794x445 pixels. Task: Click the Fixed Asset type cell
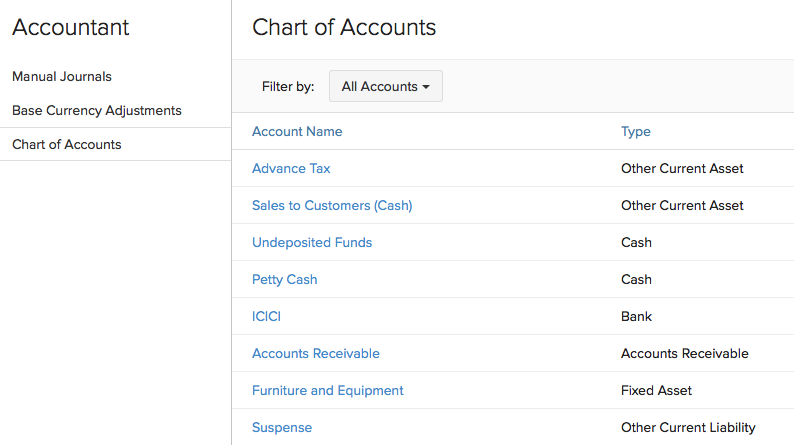(x=656, y=391)
